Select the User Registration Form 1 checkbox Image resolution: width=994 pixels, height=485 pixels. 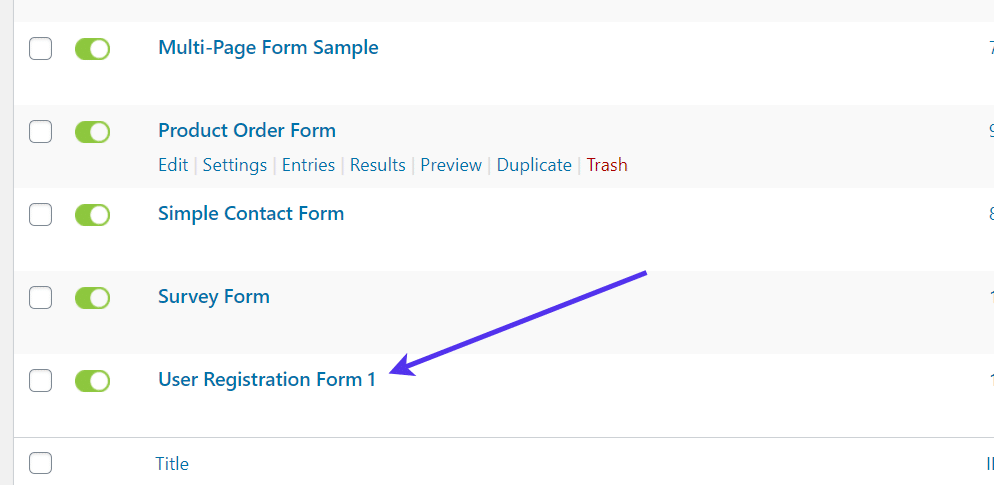40,381
